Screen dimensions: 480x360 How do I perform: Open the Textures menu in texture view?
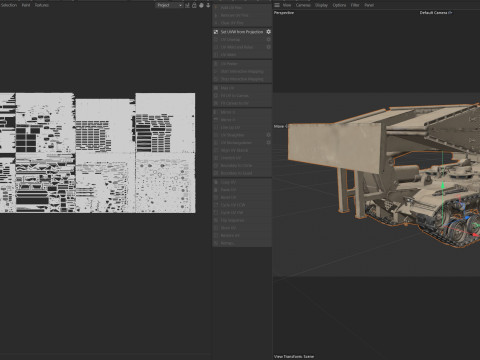click(x=42, y=5)
